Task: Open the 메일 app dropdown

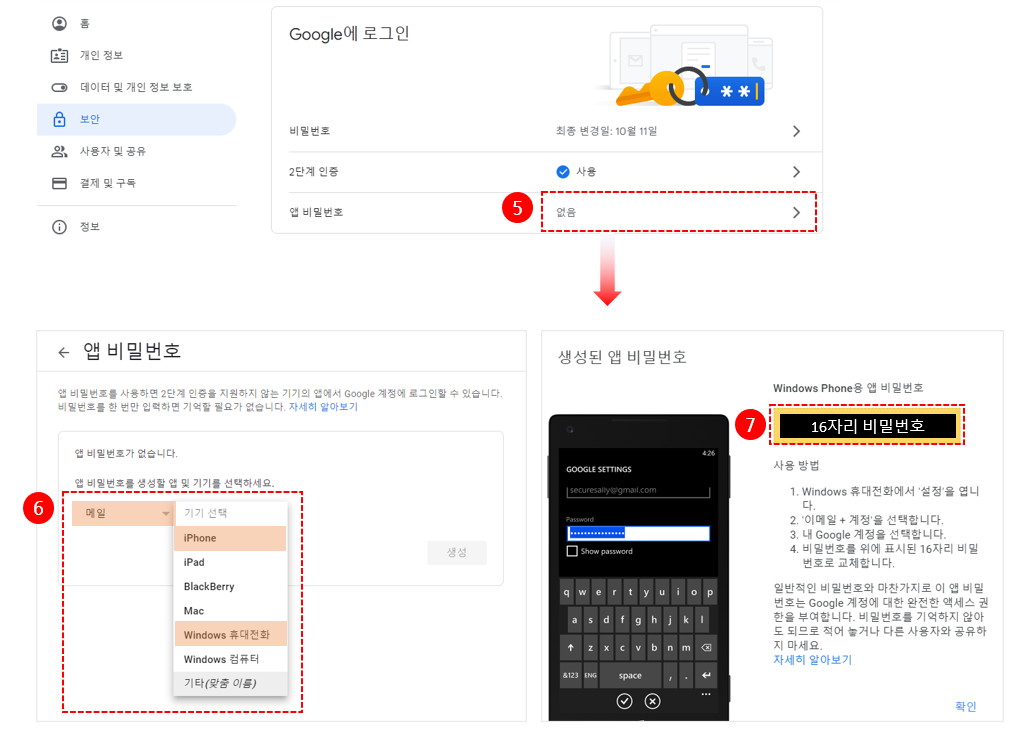Action: click(123, 513)
